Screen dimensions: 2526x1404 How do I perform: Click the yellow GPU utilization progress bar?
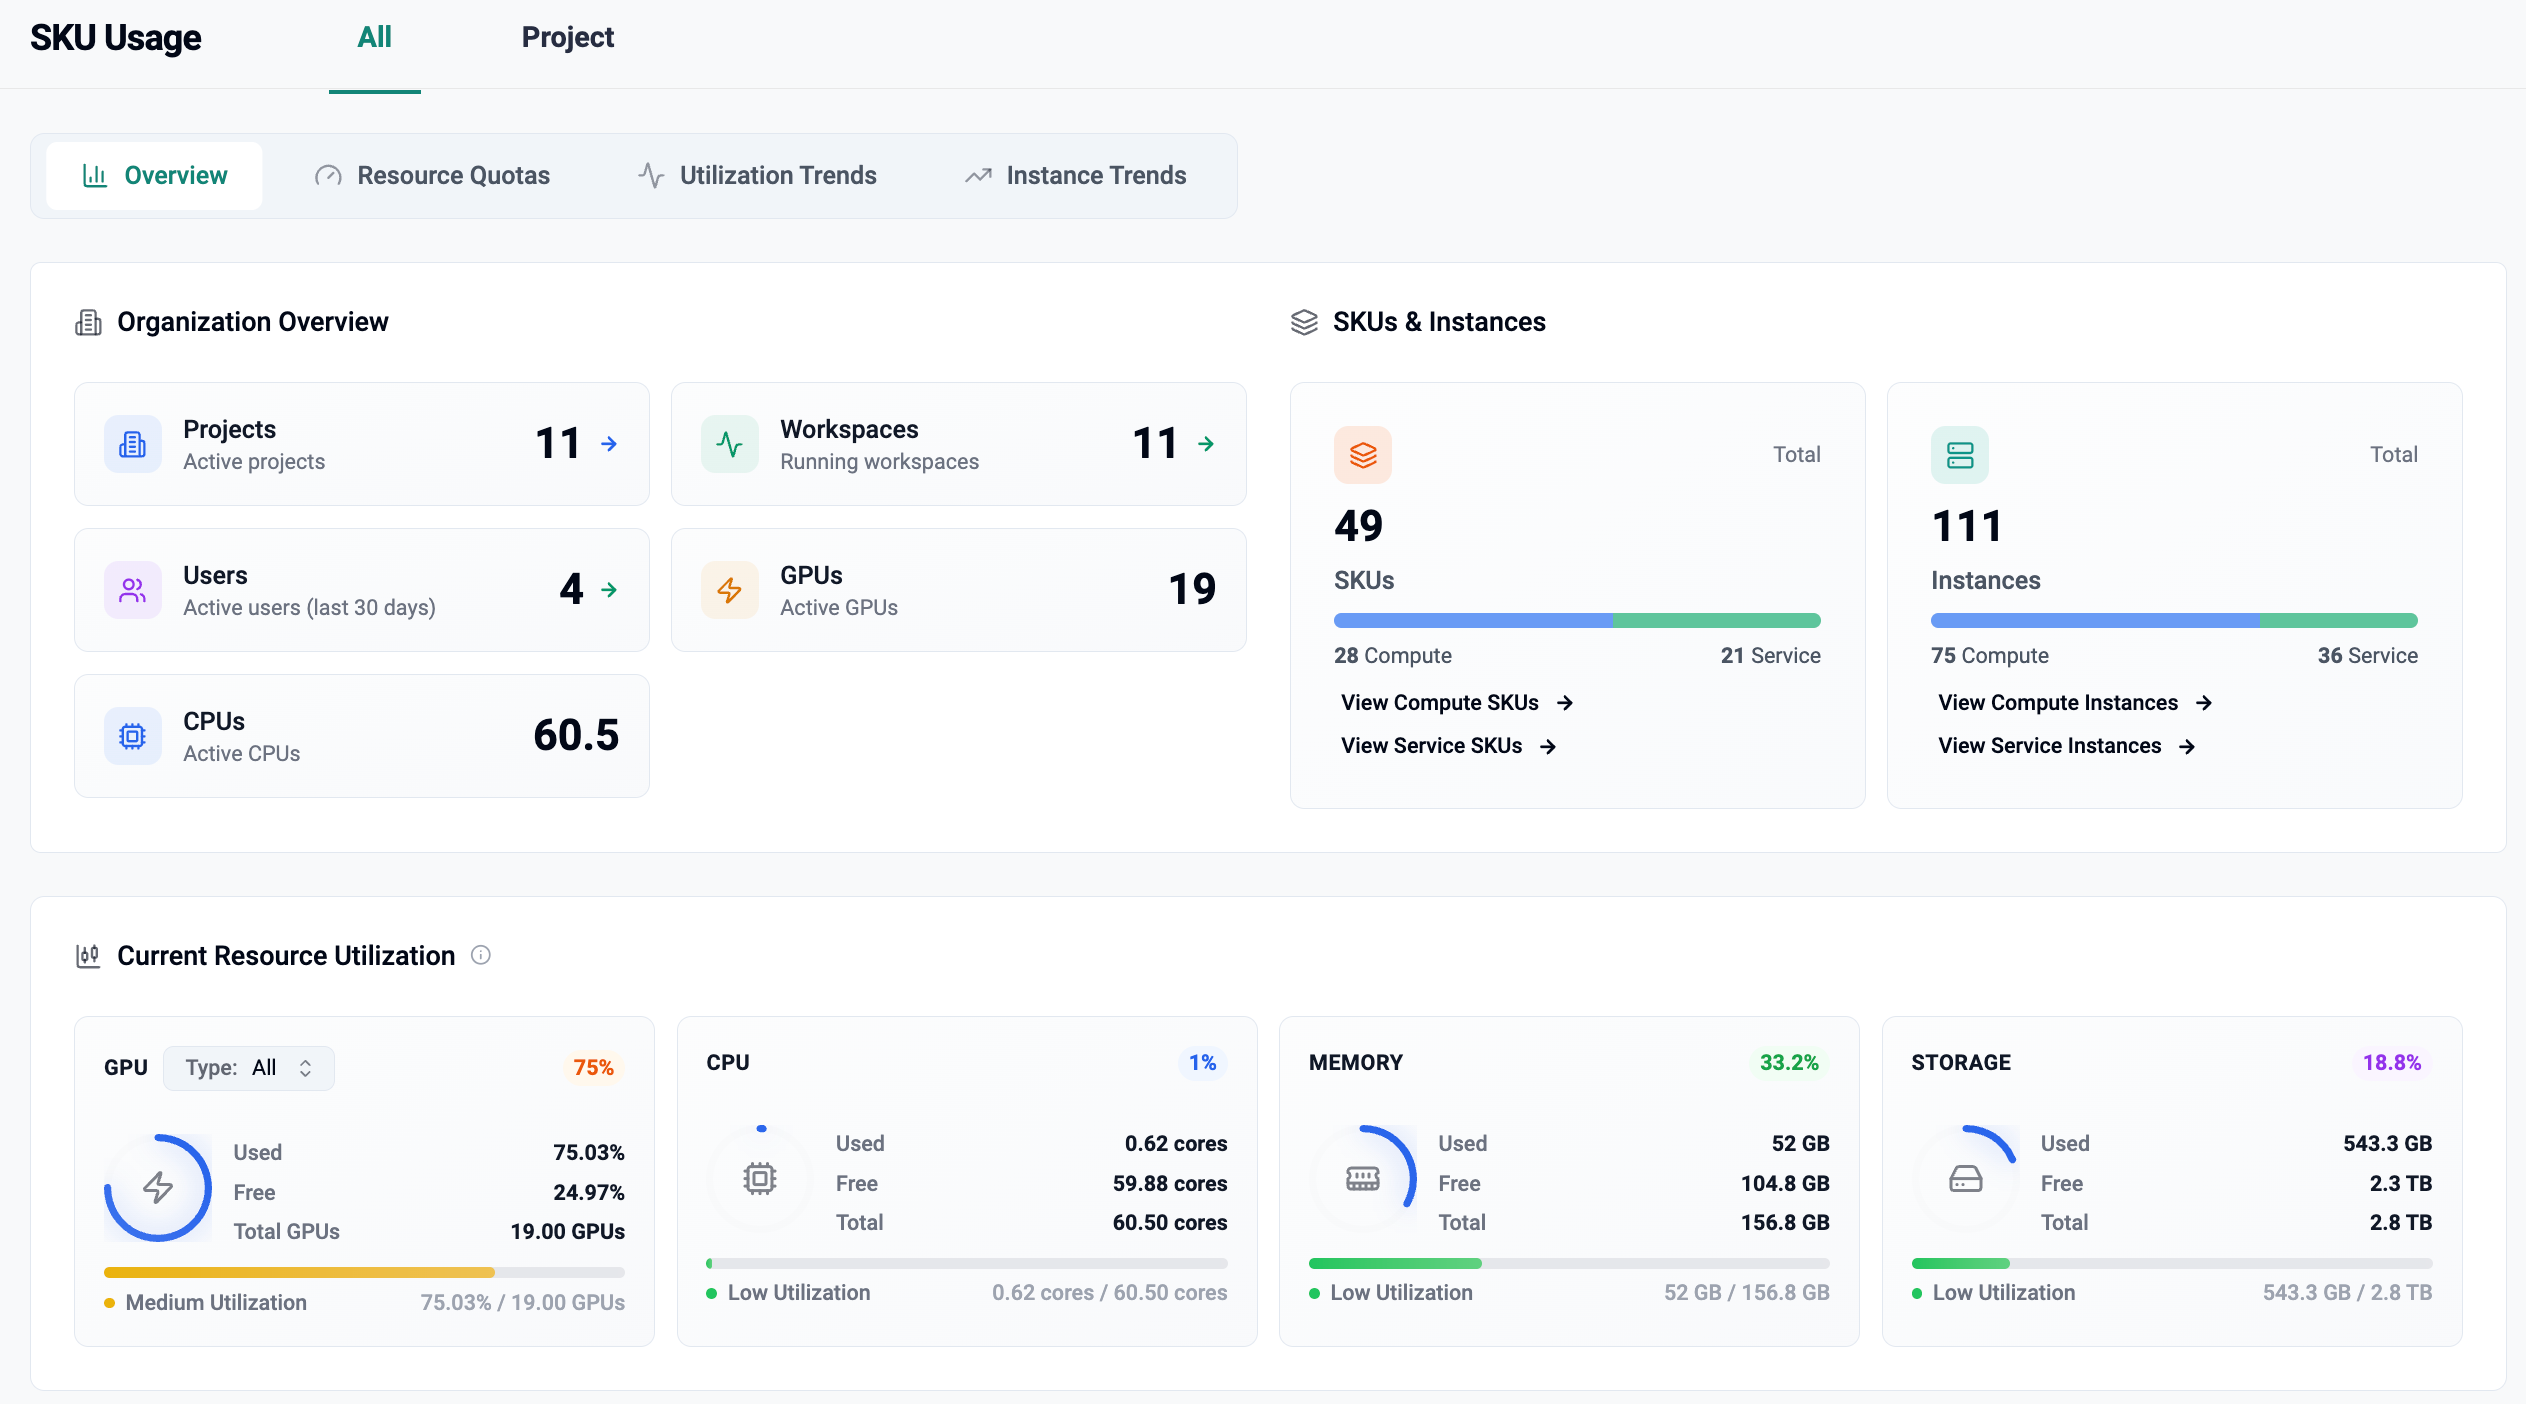pos(300,1273)
